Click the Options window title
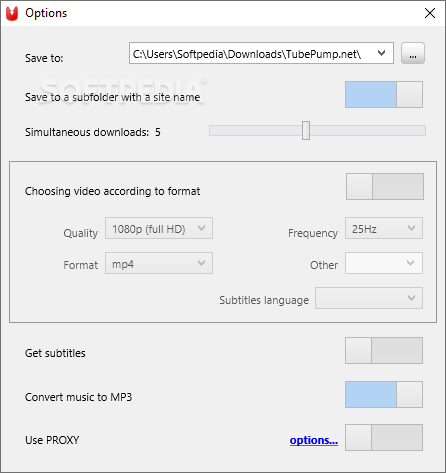The width and height of the screenshot is (446, 473). 46,13
